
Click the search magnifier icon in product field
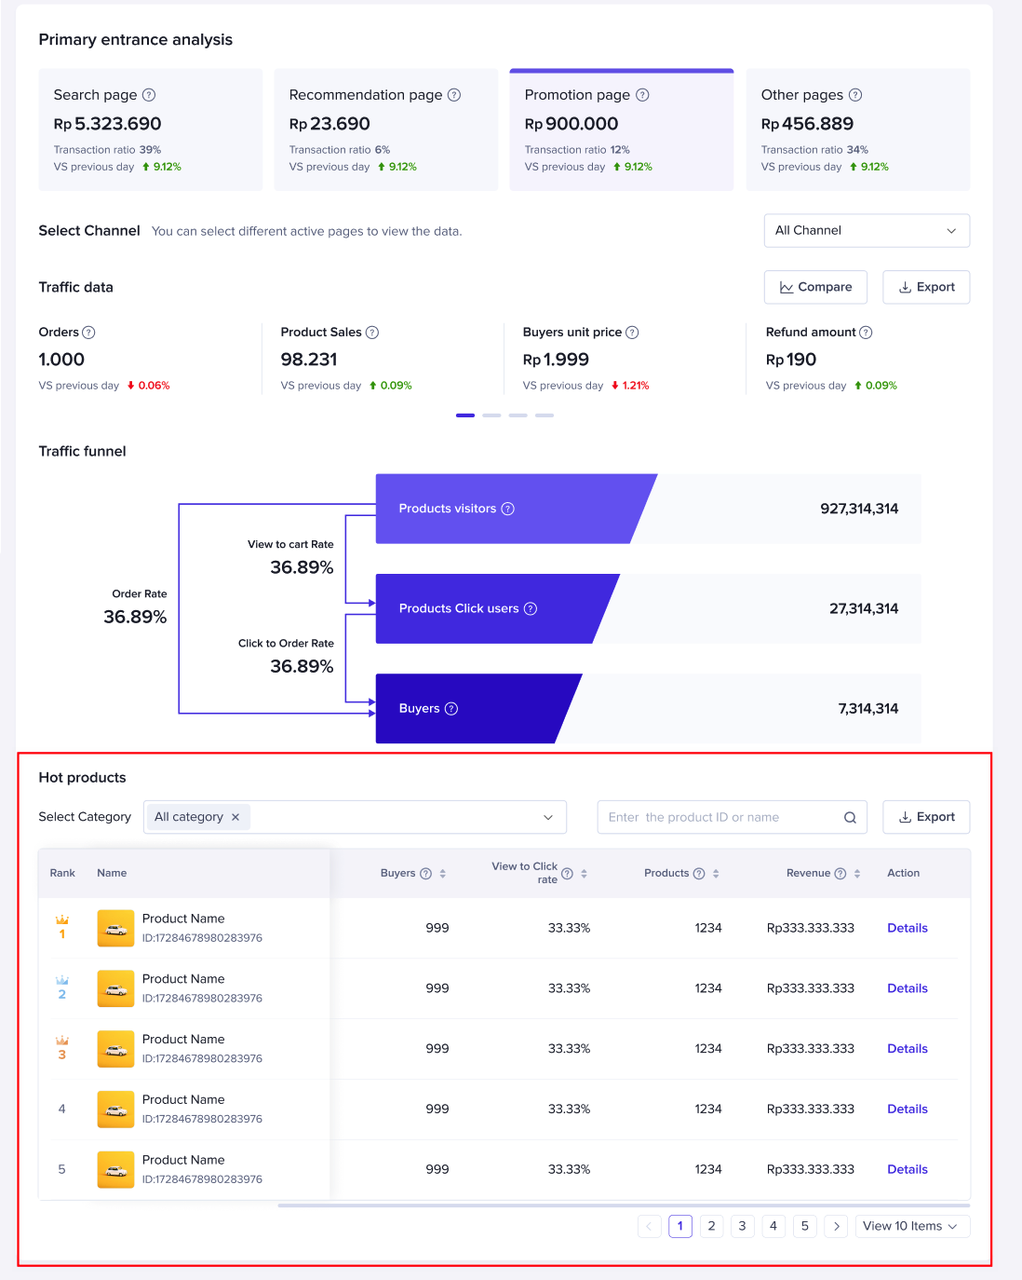pos(850,817)
